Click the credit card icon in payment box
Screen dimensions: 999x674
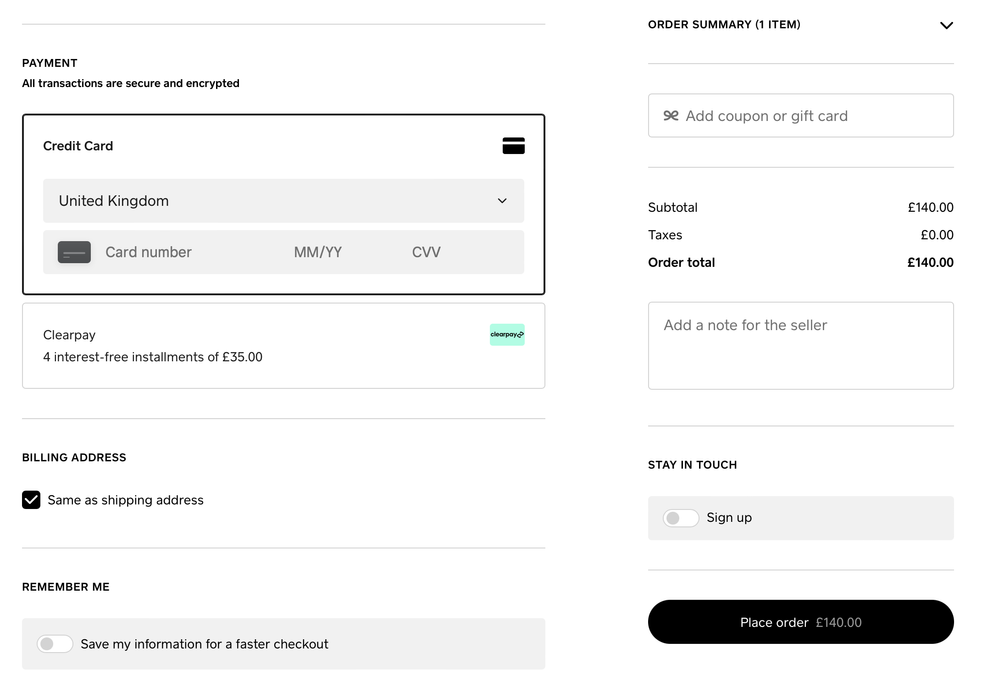tap(513, 146)
